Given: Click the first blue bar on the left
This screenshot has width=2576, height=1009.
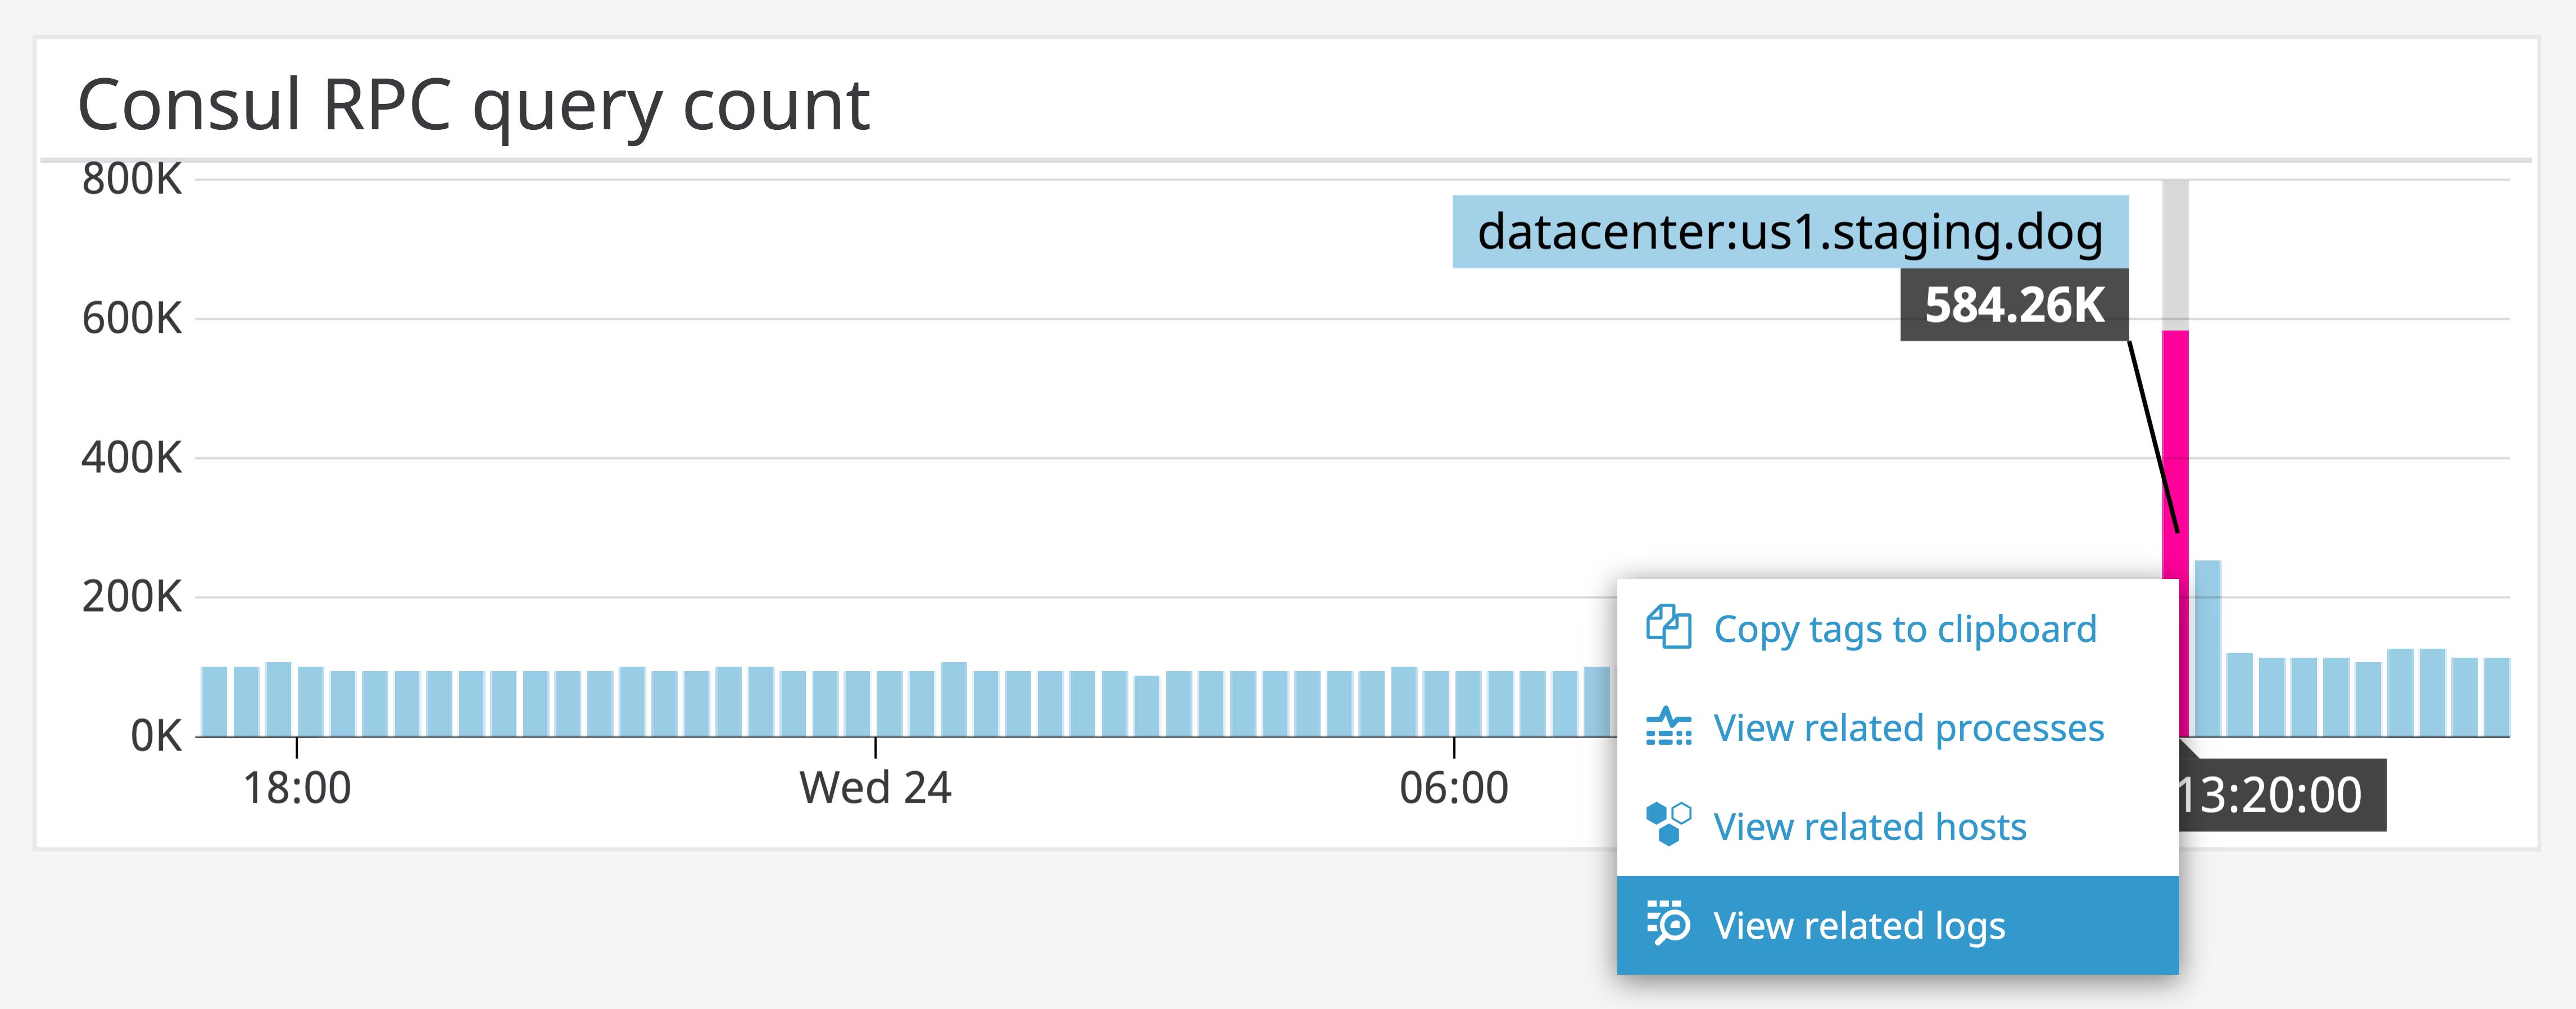Looking at the screenshot, I should pyautogui.click(x=214, y=701).
